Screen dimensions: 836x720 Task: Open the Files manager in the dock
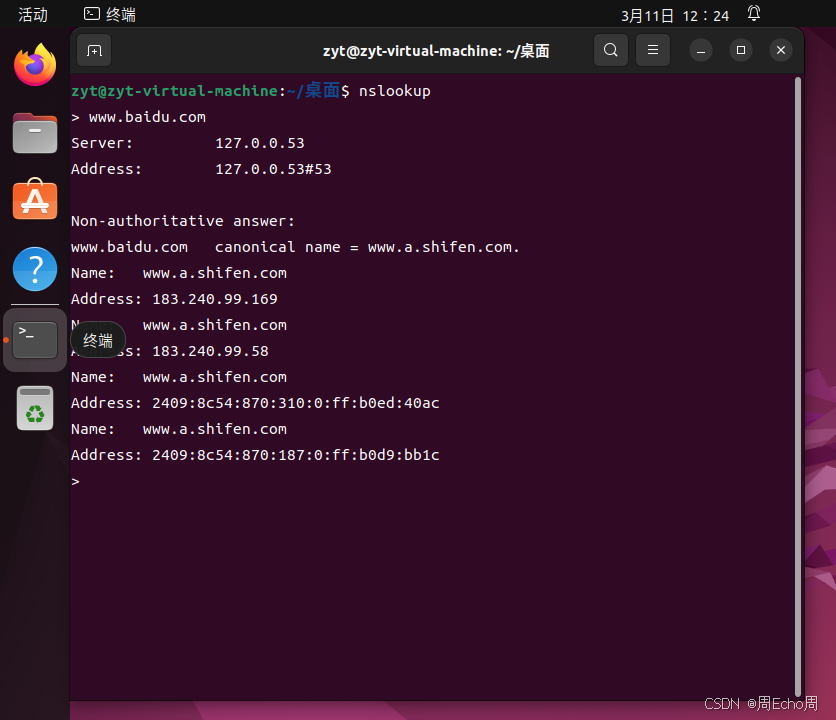coord(35,133)
